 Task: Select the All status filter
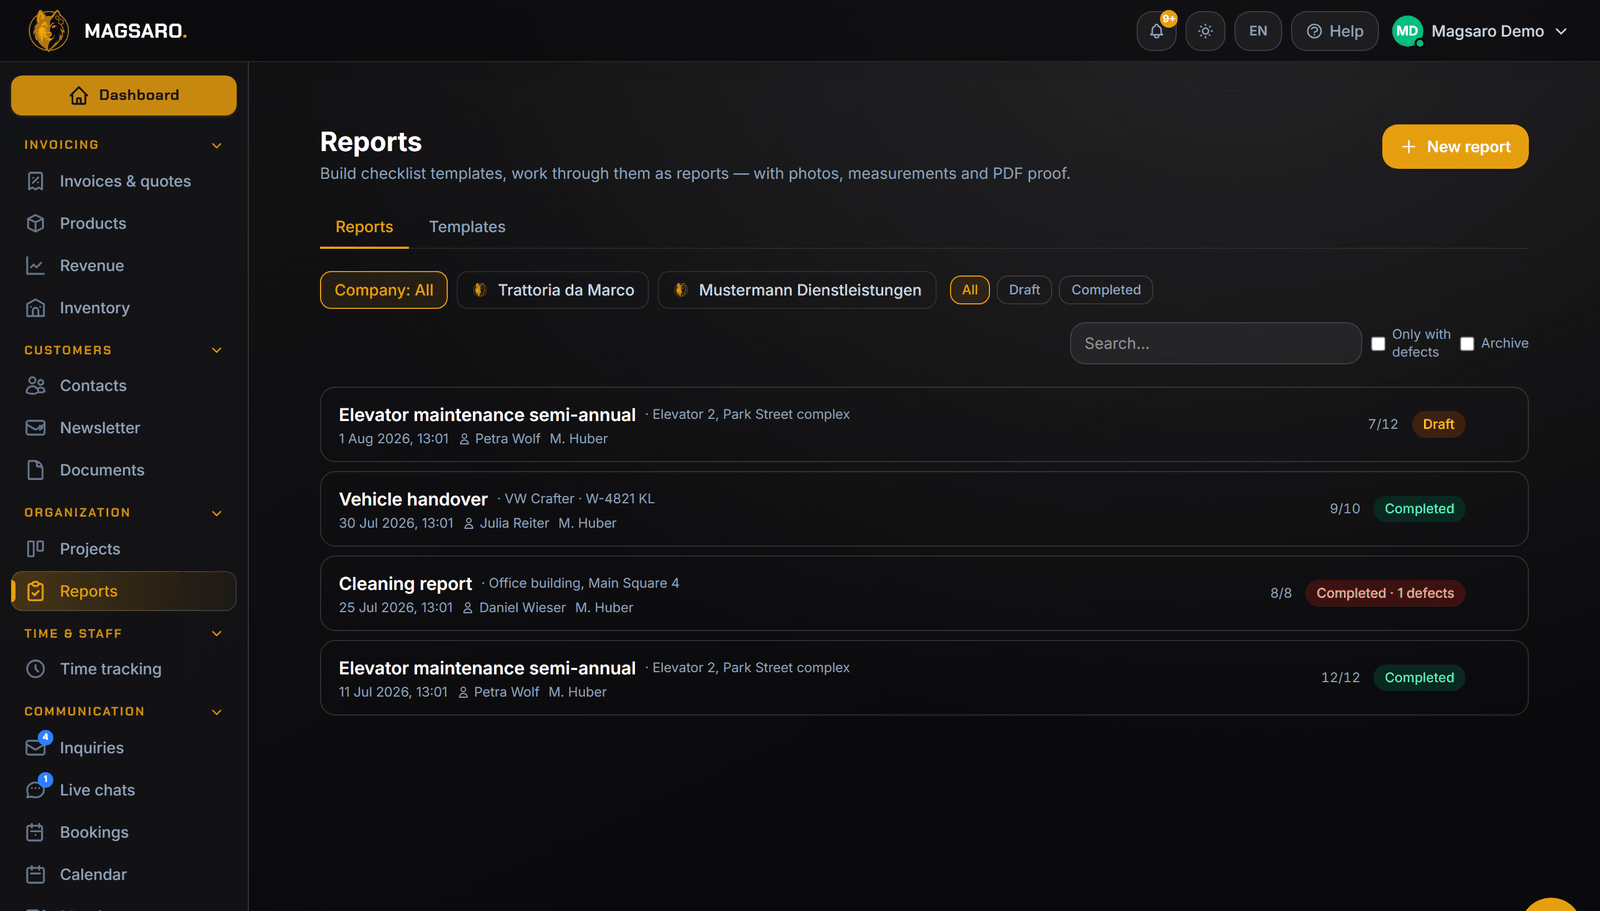pos(970,290)
